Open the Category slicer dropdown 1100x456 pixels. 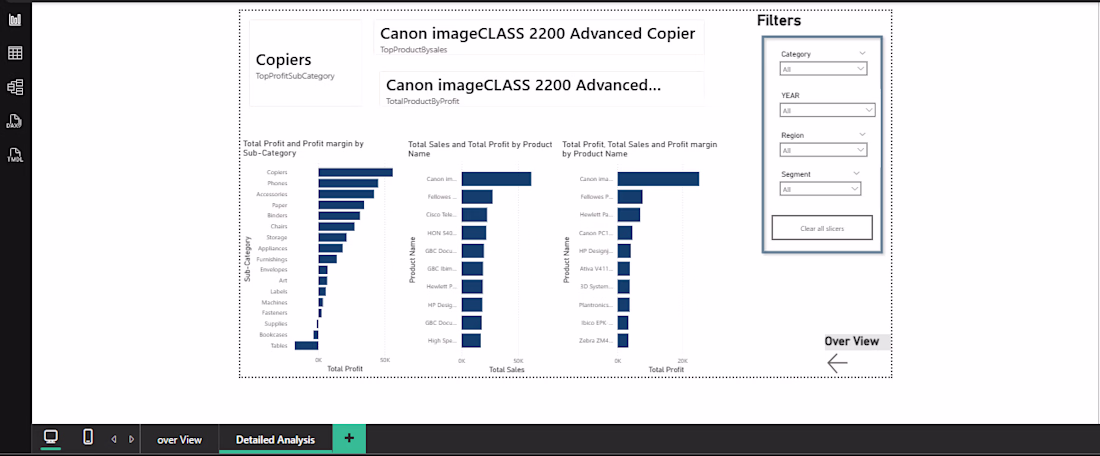[x=824, y=69]
